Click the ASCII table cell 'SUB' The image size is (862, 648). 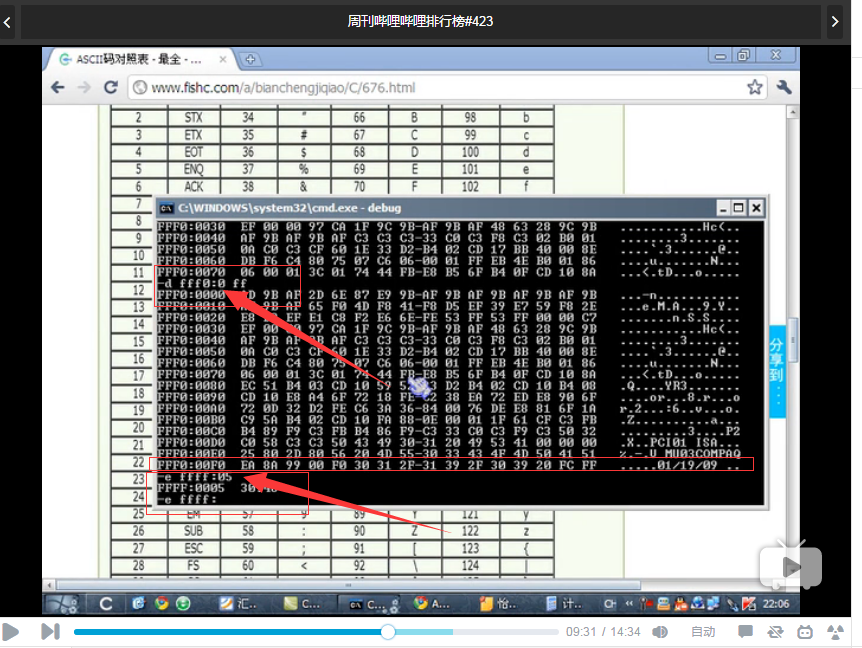194,531
